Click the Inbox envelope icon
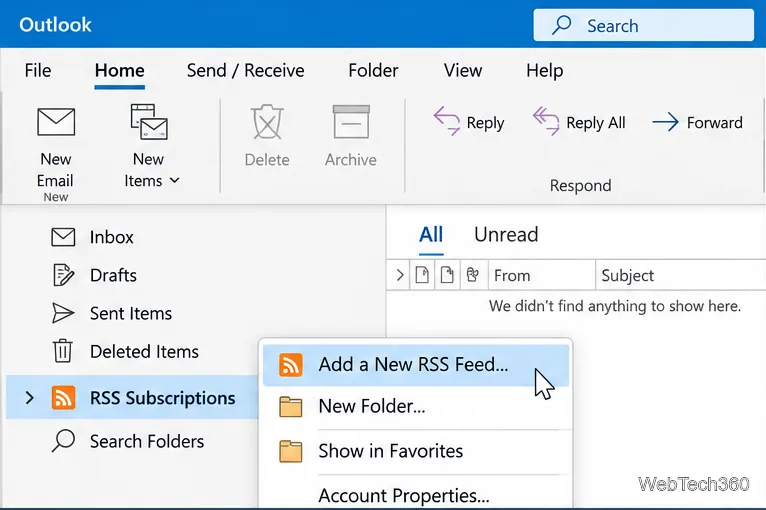 [63, 237]
